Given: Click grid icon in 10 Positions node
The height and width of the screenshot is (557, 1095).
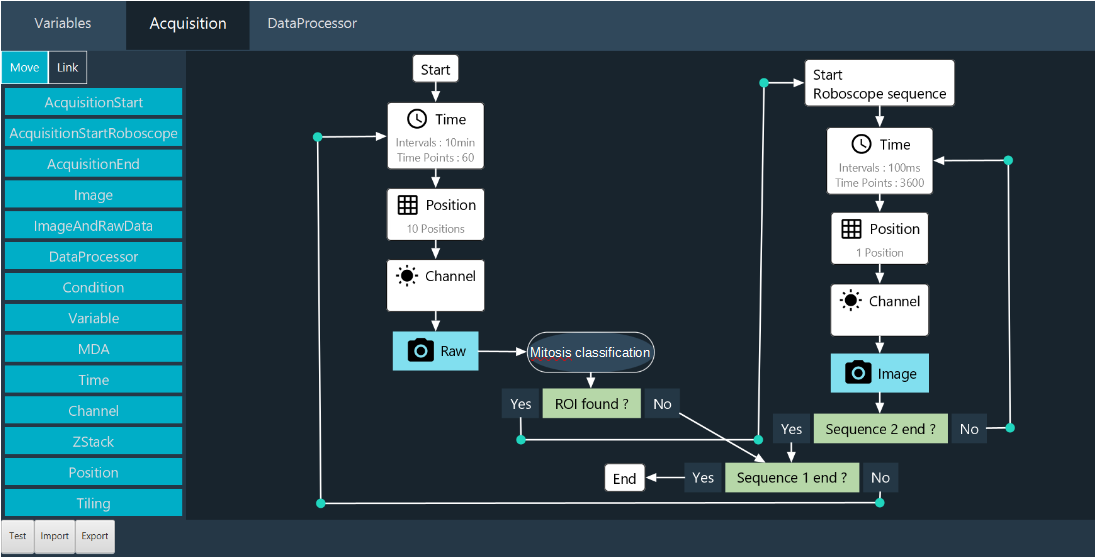Looking at the screenshot, I should click(x=408, y=205).
